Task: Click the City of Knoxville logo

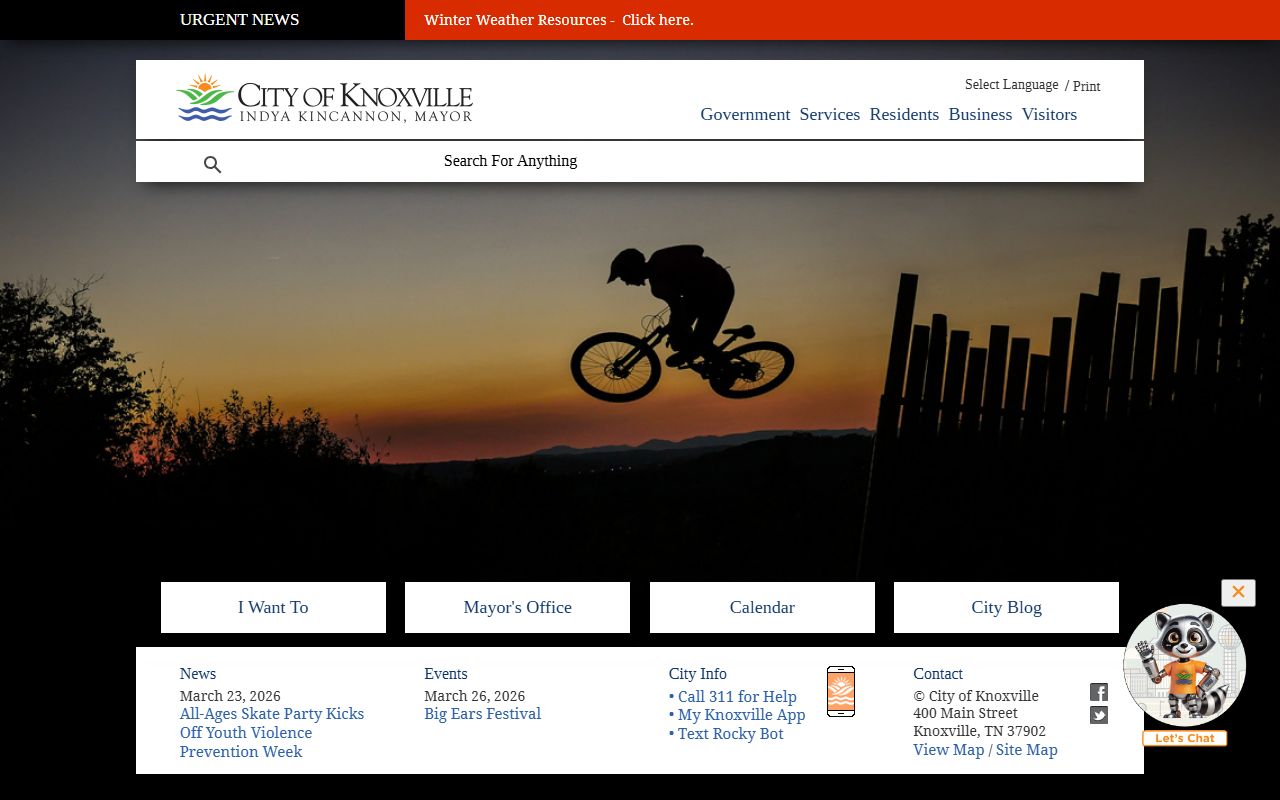Action: pyautogui.click(x=324, y=99)
